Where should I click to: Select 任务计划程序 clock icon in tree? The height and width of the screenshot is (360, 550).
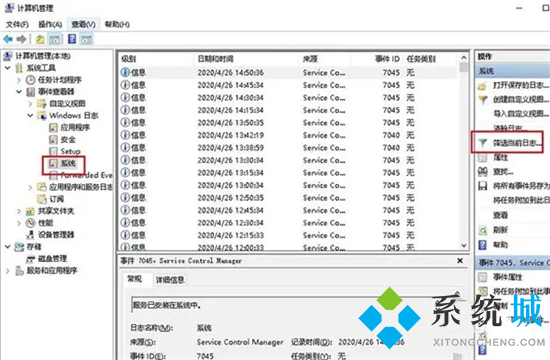31,80
